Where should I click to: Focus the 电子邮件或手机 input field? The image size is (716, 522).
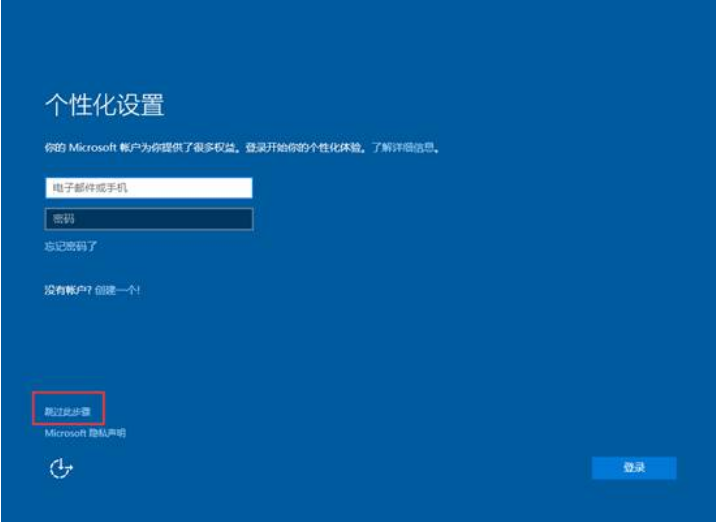coord(148,188)
